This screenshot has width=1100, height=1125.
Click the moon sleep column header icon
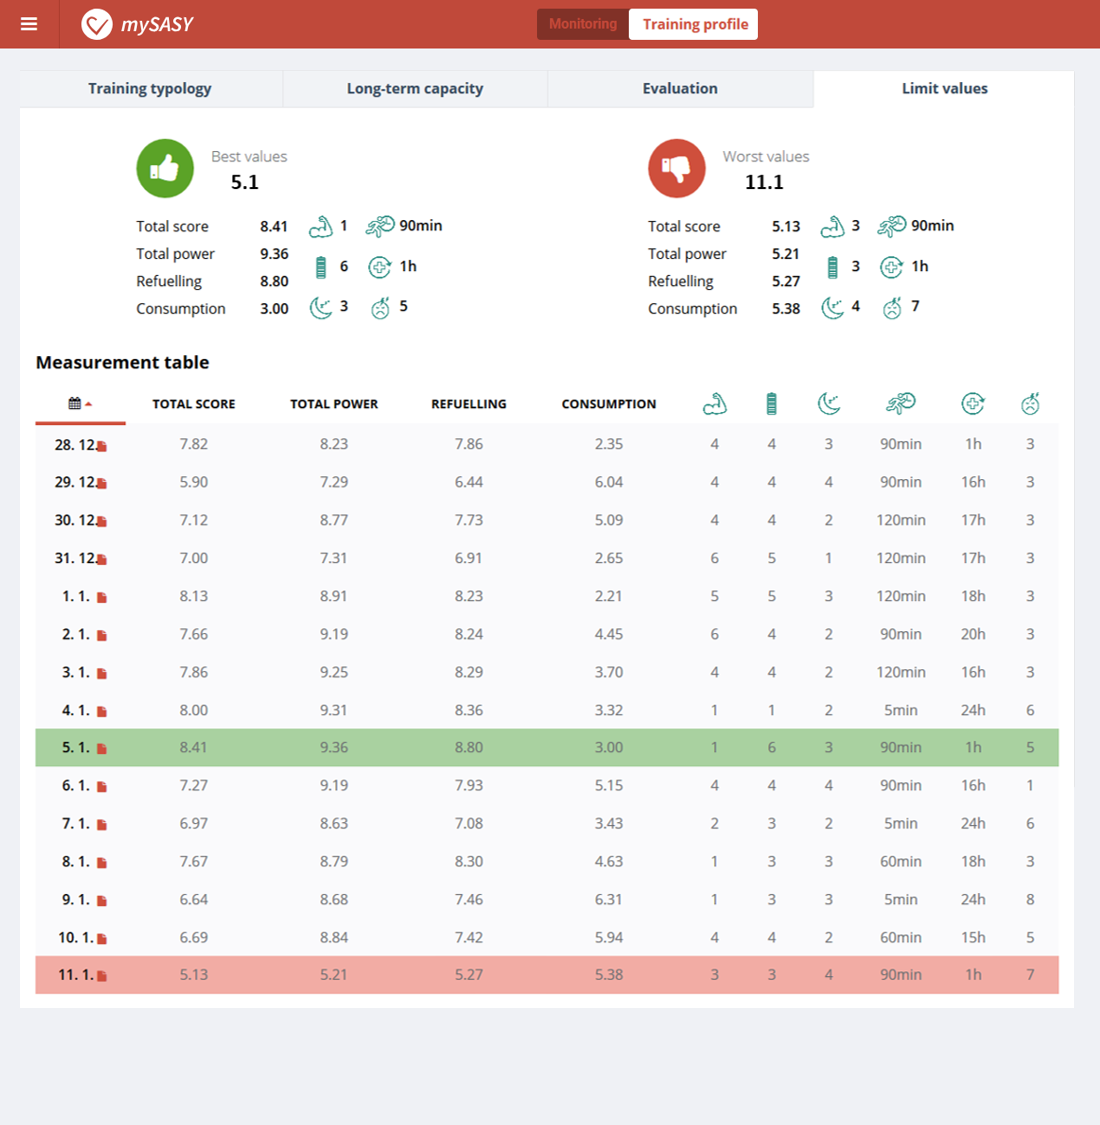point(829,404)
